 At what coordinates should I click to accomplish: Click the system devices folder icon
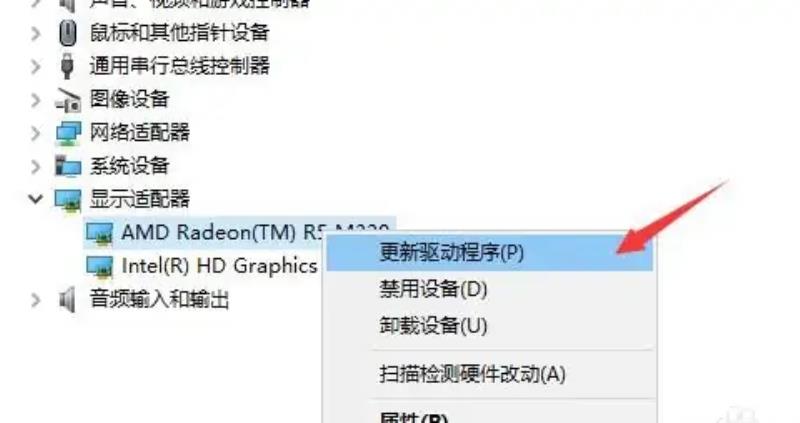68,166
